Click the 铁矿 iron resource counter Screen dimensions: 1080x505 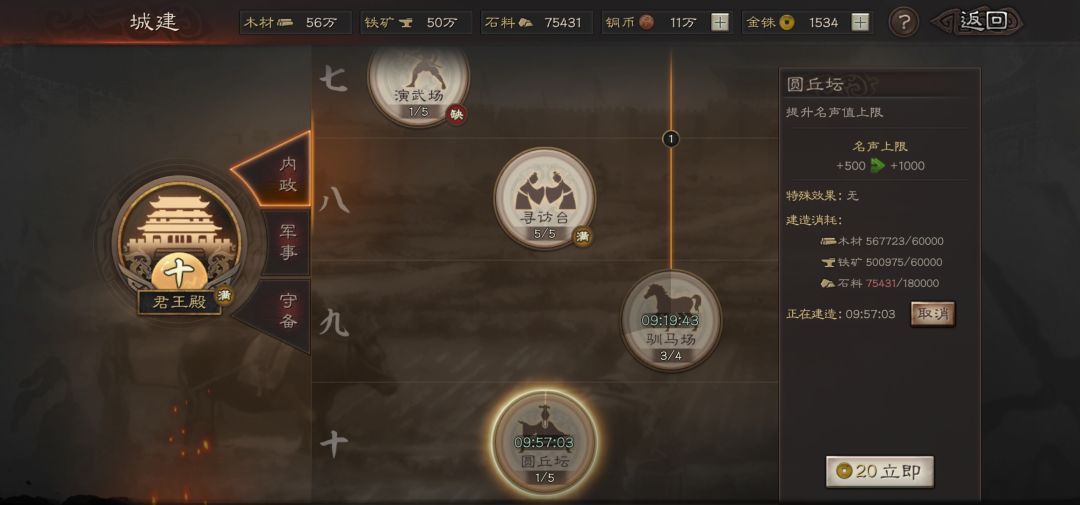click(416, 23)
